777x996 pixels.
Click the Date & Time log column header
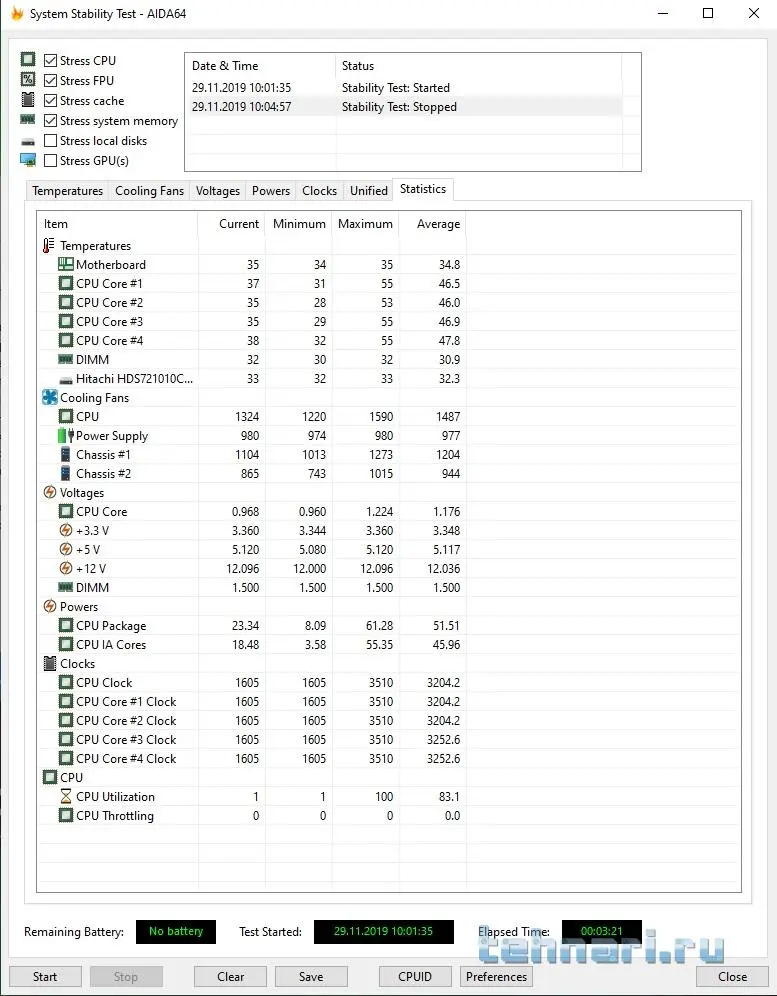click(x=260, y=66)
